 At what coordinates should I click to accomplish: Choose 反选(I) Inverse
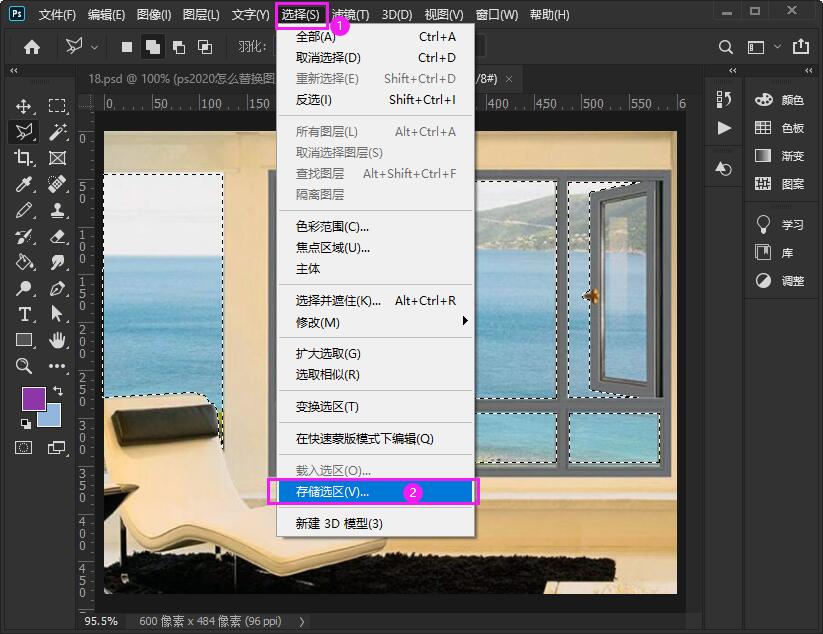point(375,100)
